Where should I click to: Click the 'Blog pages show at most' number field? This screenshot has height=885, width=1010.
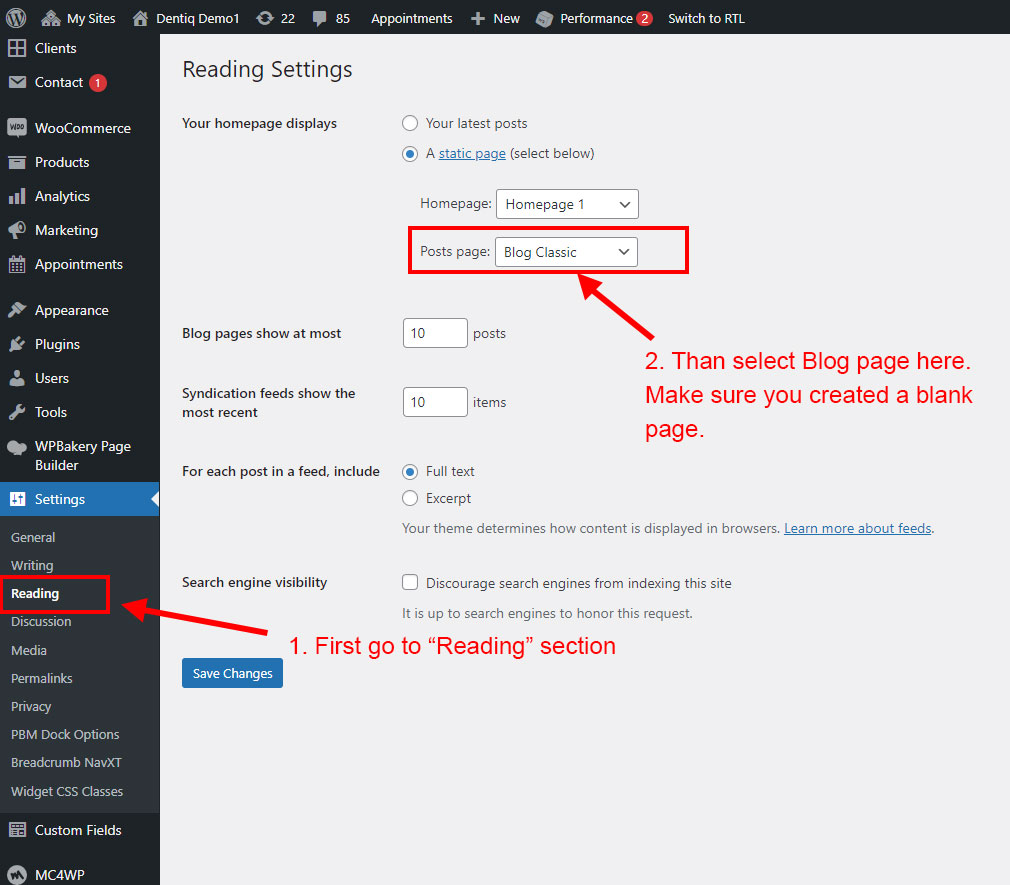tap(435, 333)
